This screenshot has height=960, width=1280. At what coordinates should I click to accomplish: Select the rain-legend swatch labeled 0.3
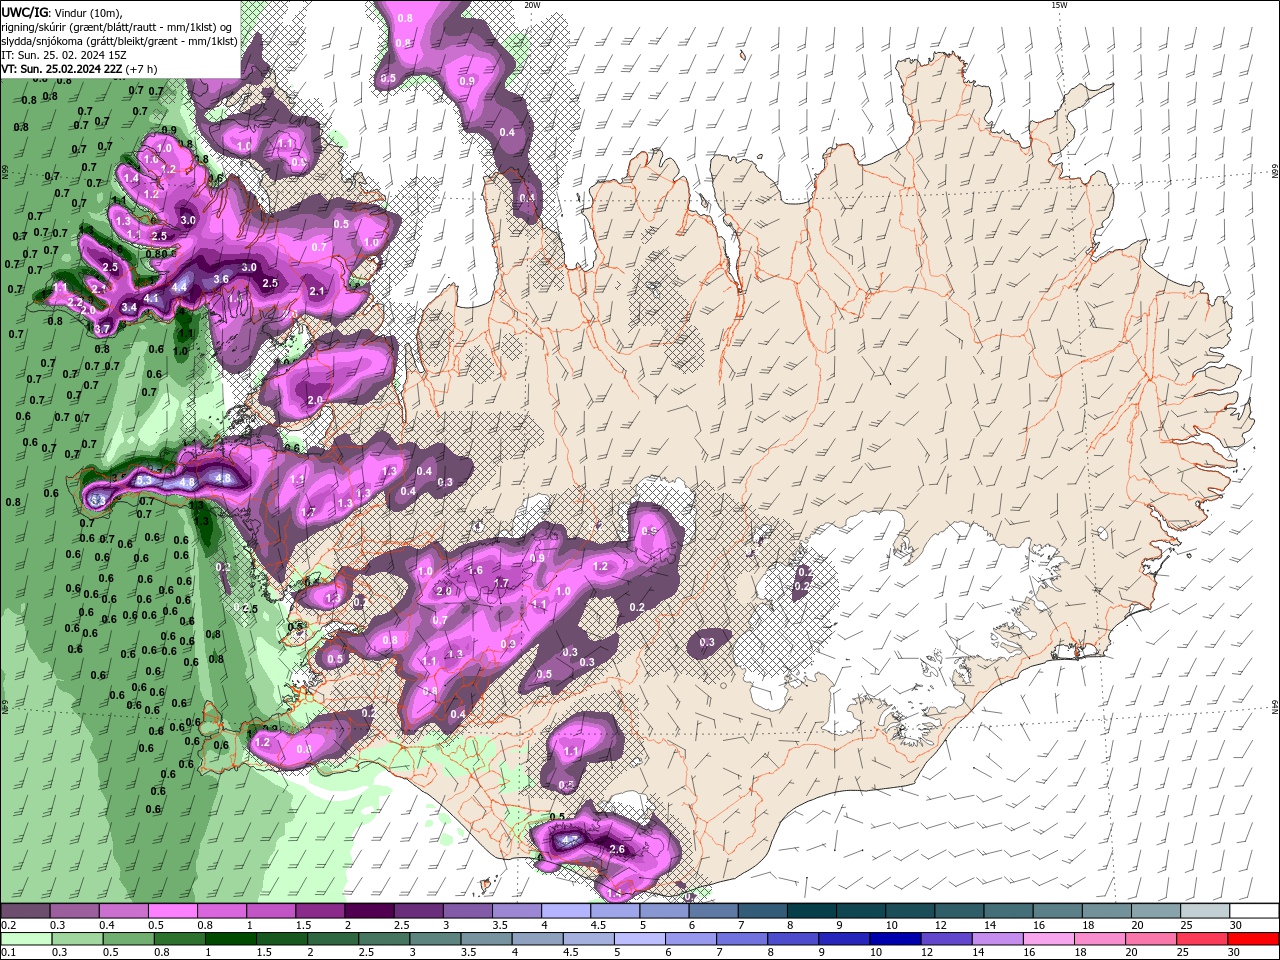77,939
